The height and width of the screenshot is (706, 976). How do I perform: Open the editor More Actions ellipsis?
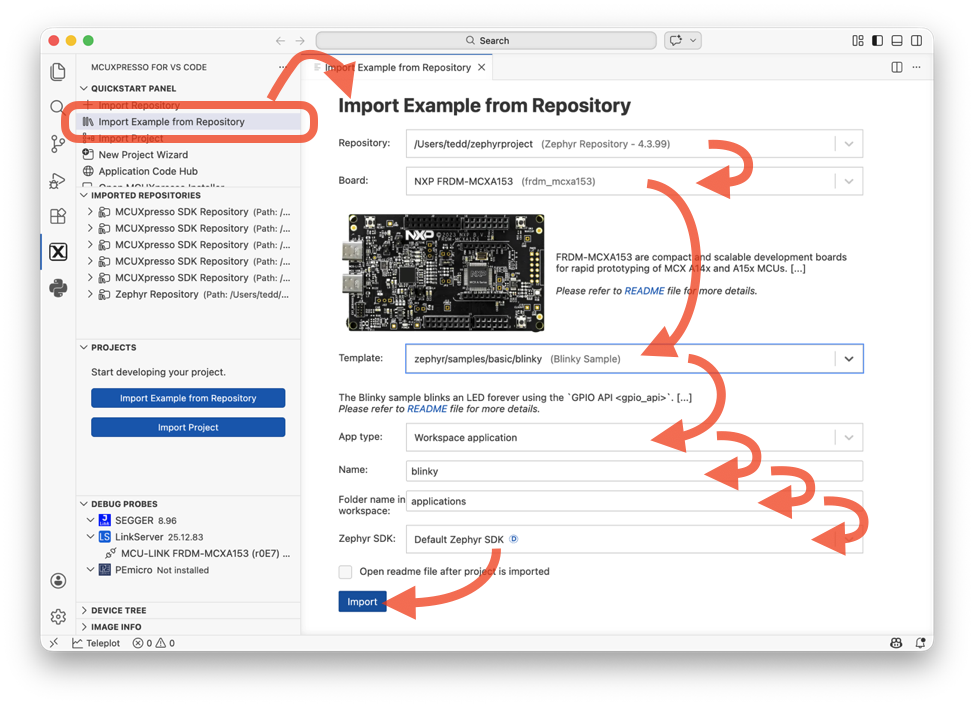click(x=916, y=67)
